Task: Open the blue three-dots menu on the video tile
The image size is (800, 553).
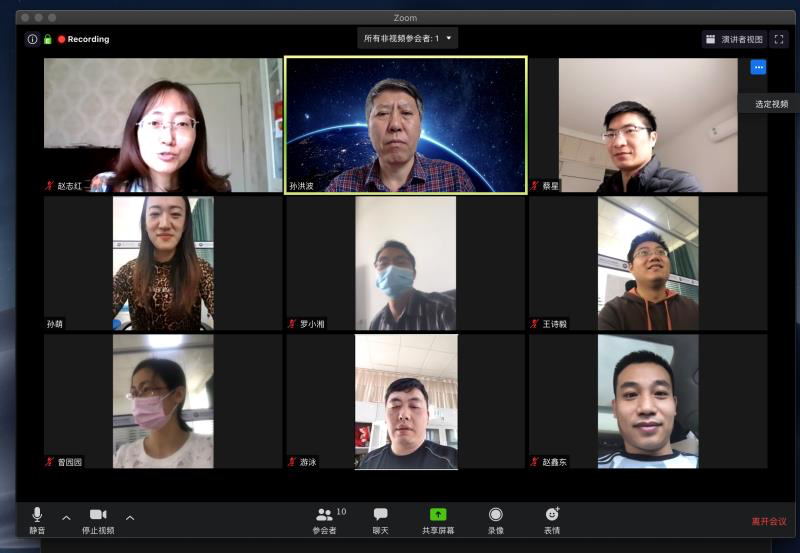Action: (758, 67)
